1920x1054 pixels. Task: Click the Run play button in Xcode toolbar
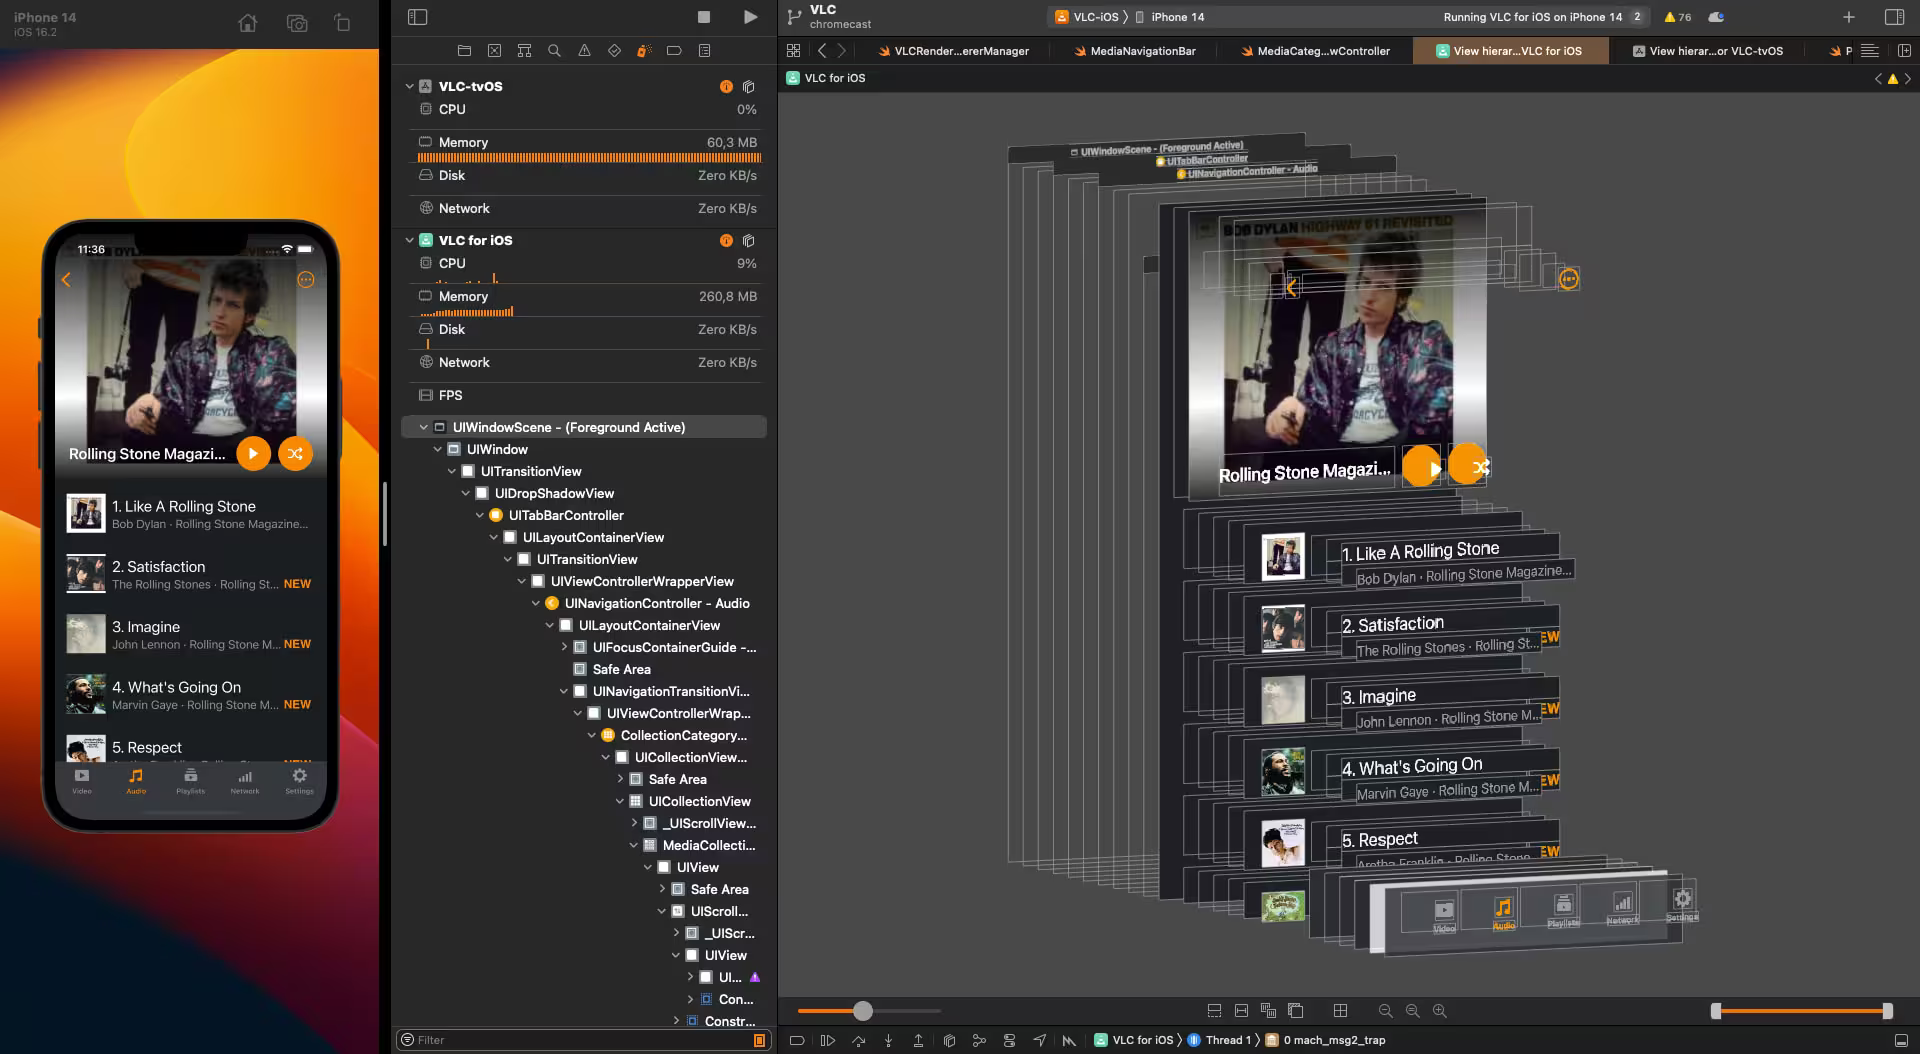coord(750,17)
